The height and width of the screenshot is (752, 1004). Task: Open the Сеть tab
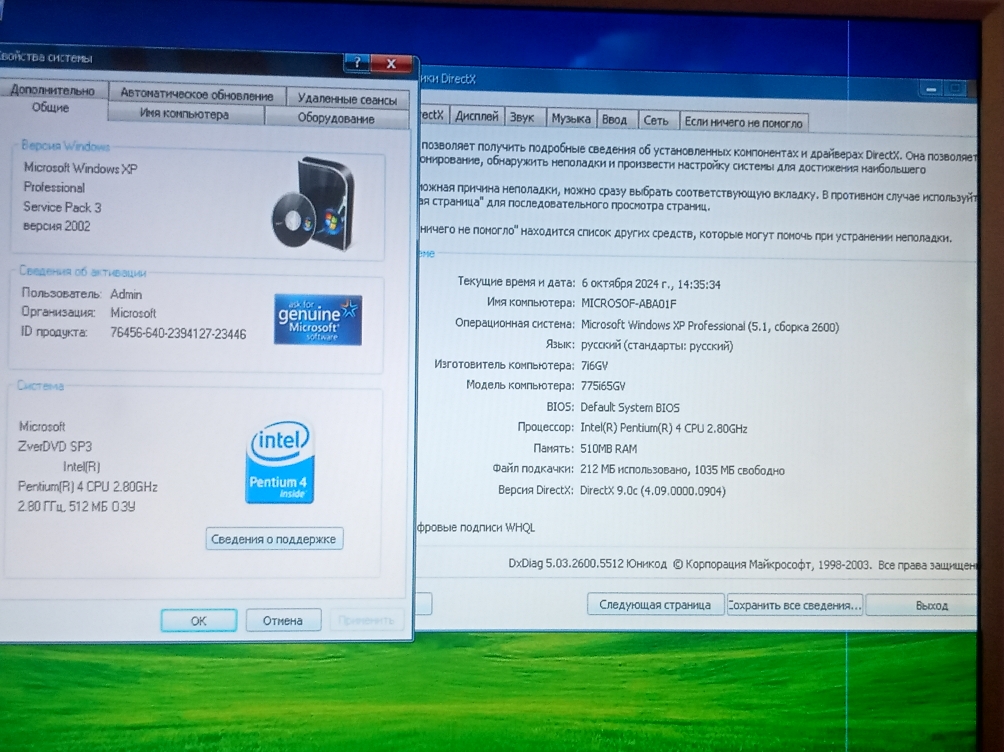pos(656,120)
